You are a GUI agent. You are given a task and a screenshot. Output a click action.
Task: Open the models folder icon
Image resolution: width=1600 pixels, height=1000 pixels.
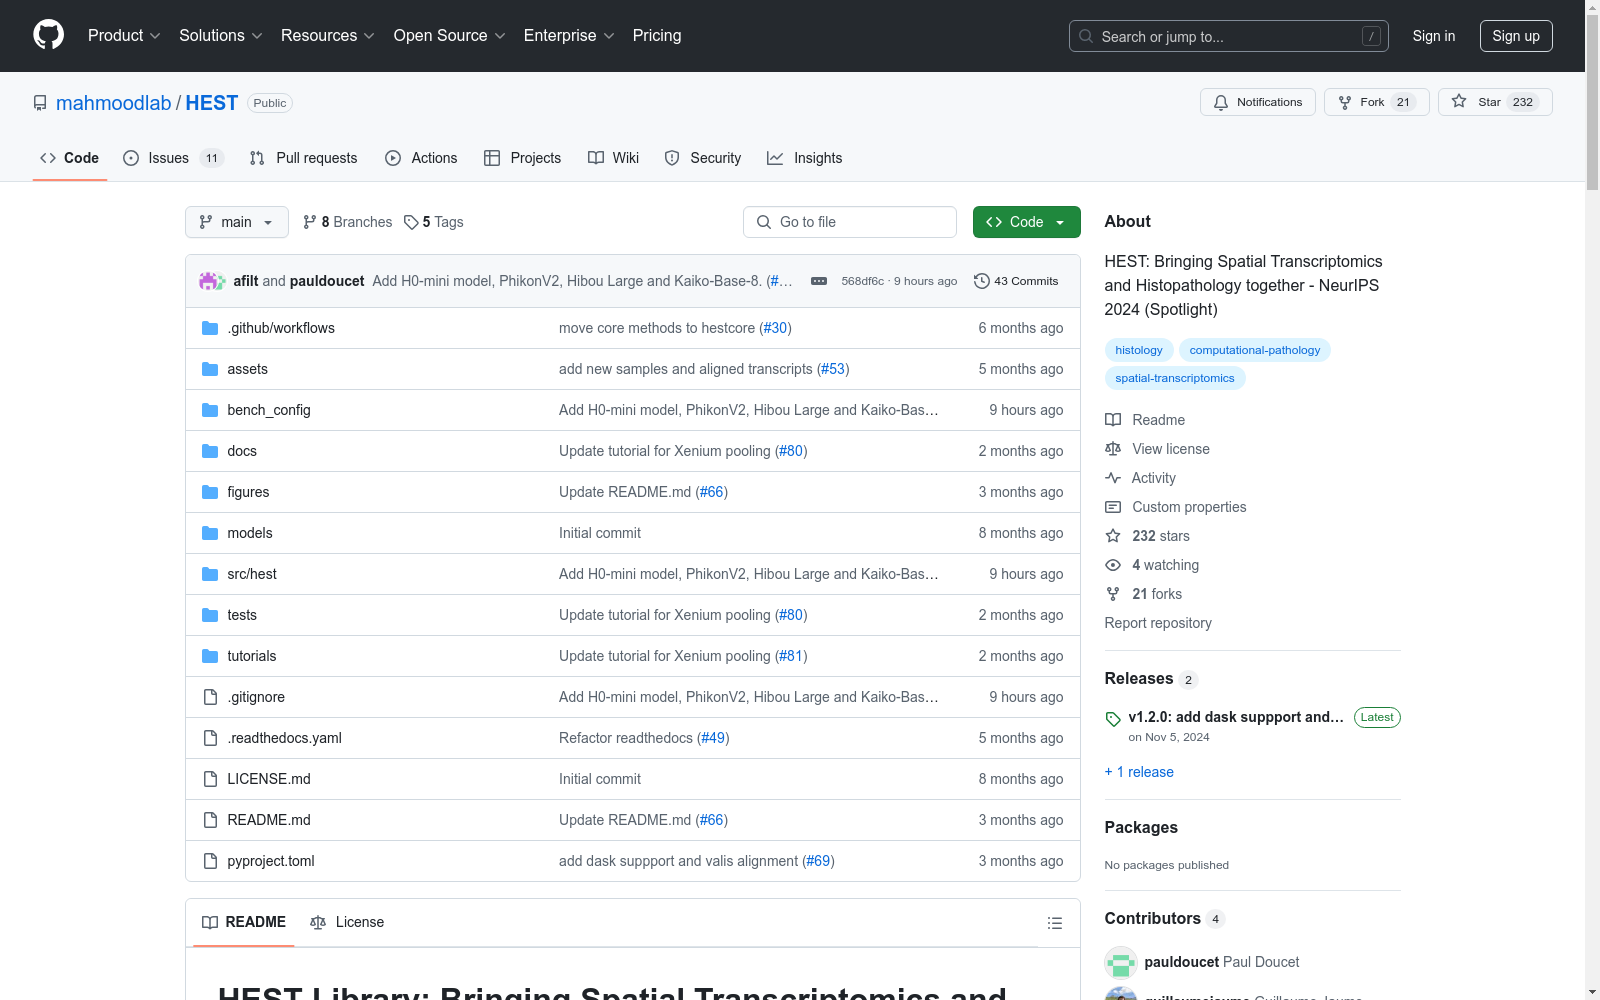(x=210, y=533)
